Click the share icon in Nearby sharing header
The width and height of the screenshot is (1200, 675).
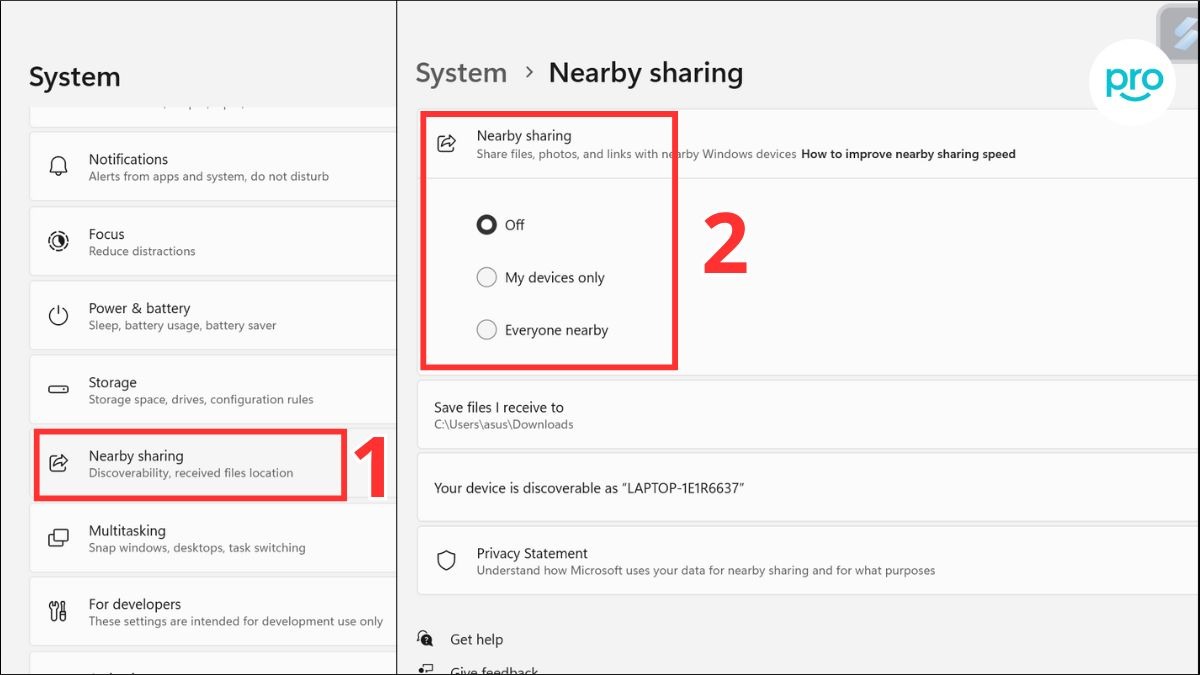coord(447,143)
